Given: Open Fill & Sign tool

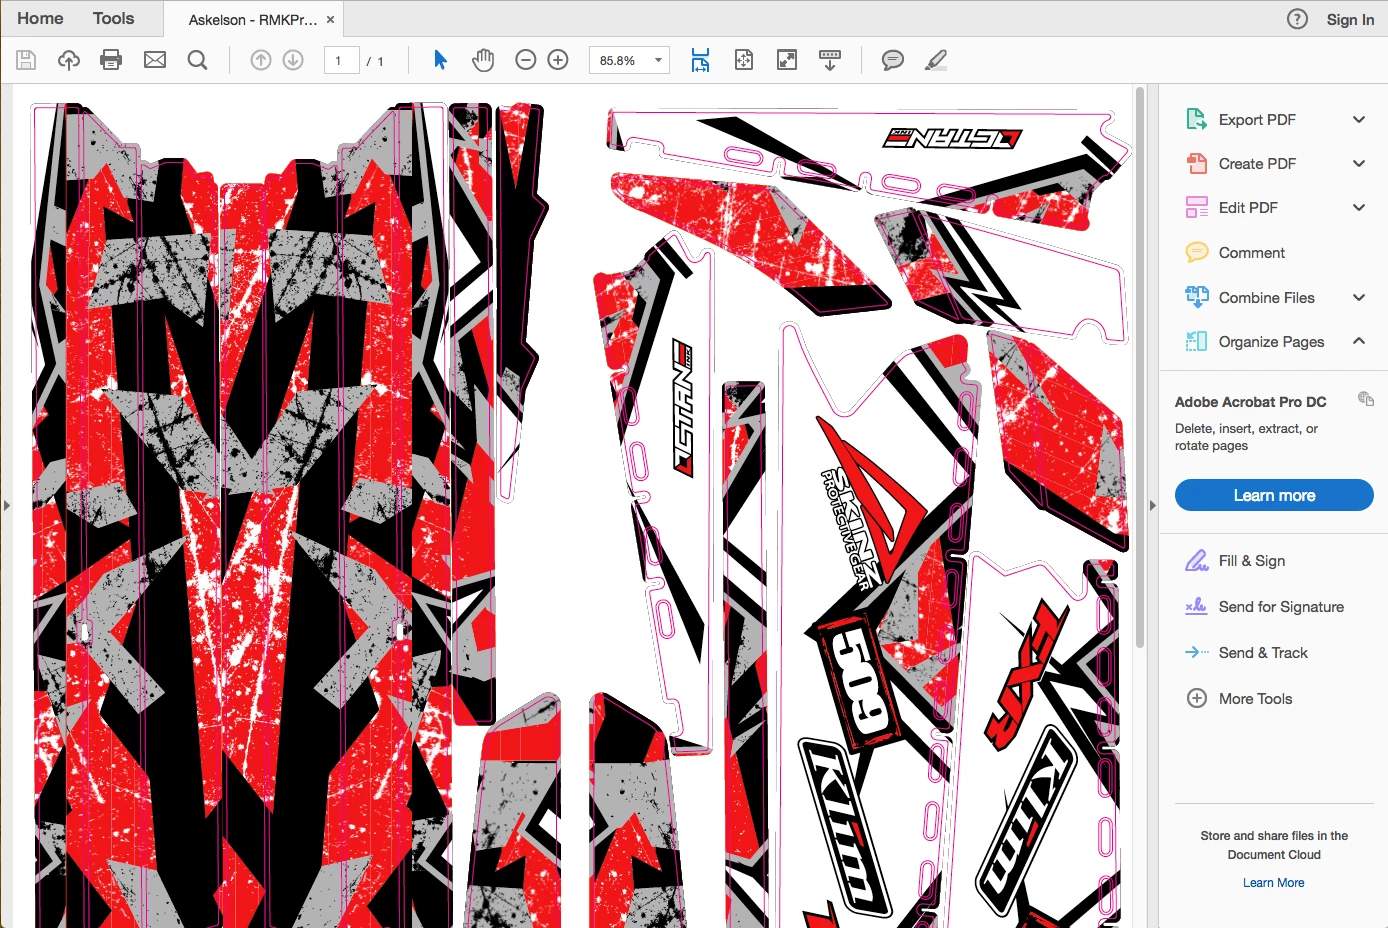Looking at the screenshot, I should (1235, 561).
